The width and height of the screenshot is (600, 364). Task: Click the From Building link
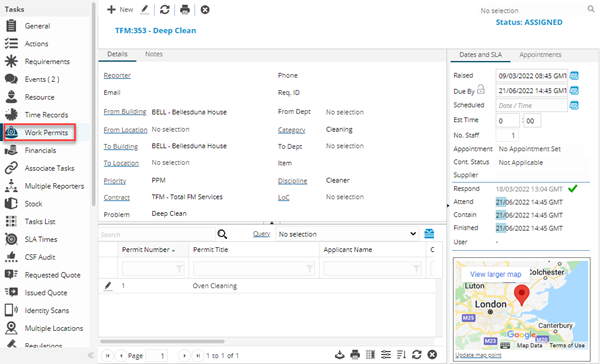pos(125,112)
